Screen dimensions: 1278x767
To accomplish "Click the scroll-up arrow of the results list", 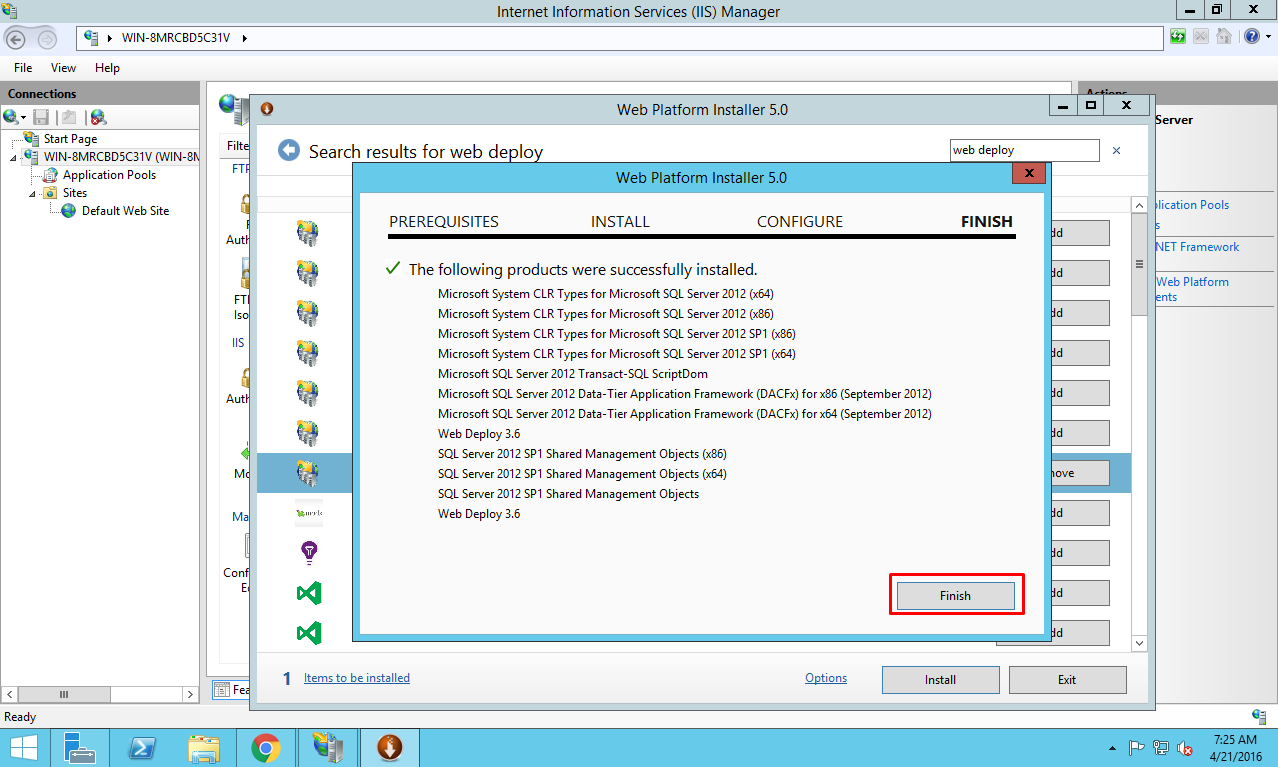I will coord(1139,205).
